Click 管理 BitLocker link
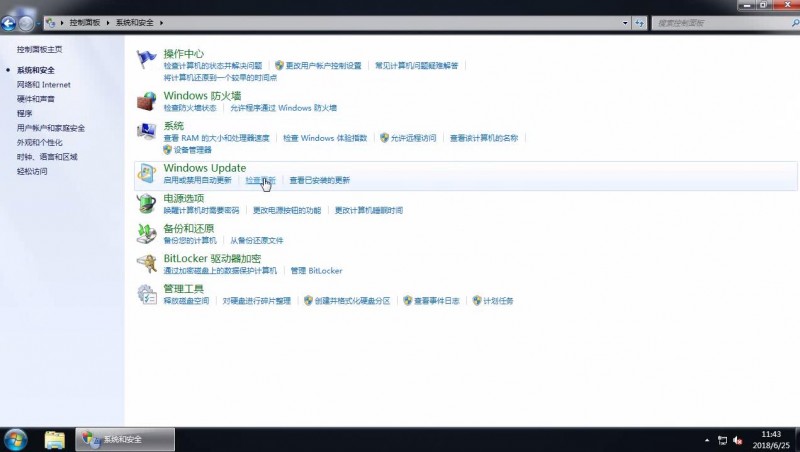800x452 pixels. click(316, 270)
